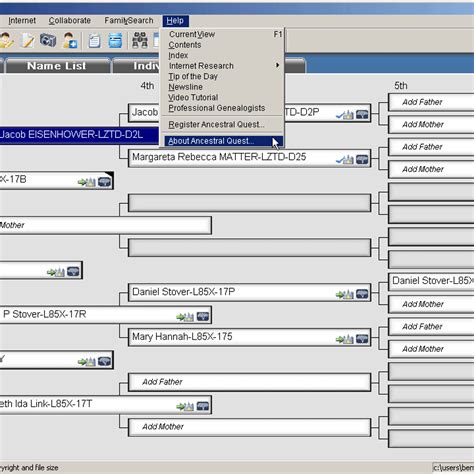The width and height of the screenshot is (474, 474).
Task: Click the binoculars search toolbar icon
Action: pos(140,41)
